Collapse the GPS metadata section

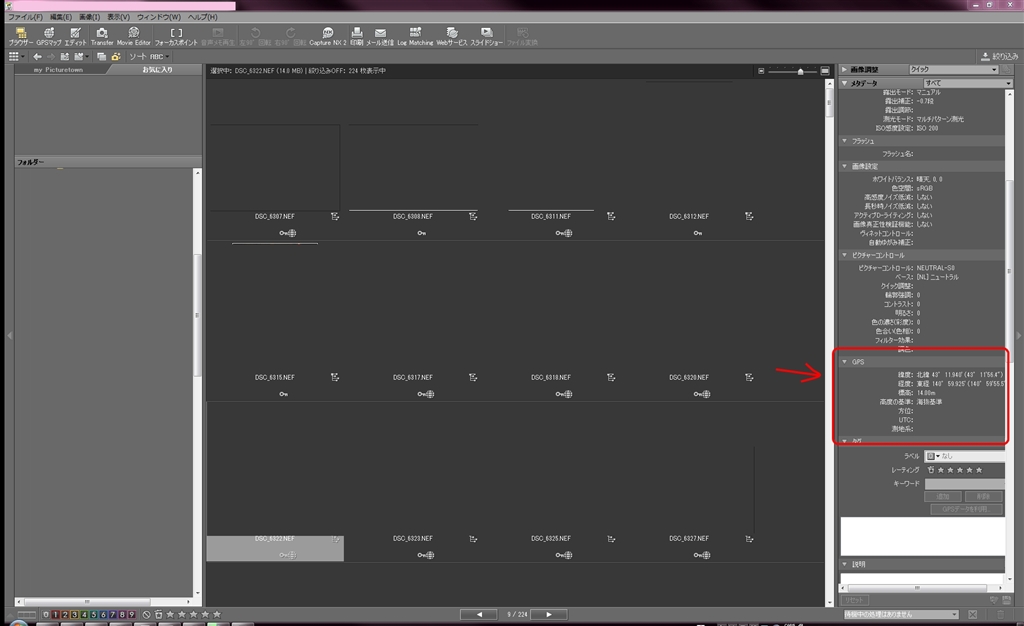coord(844,362)
